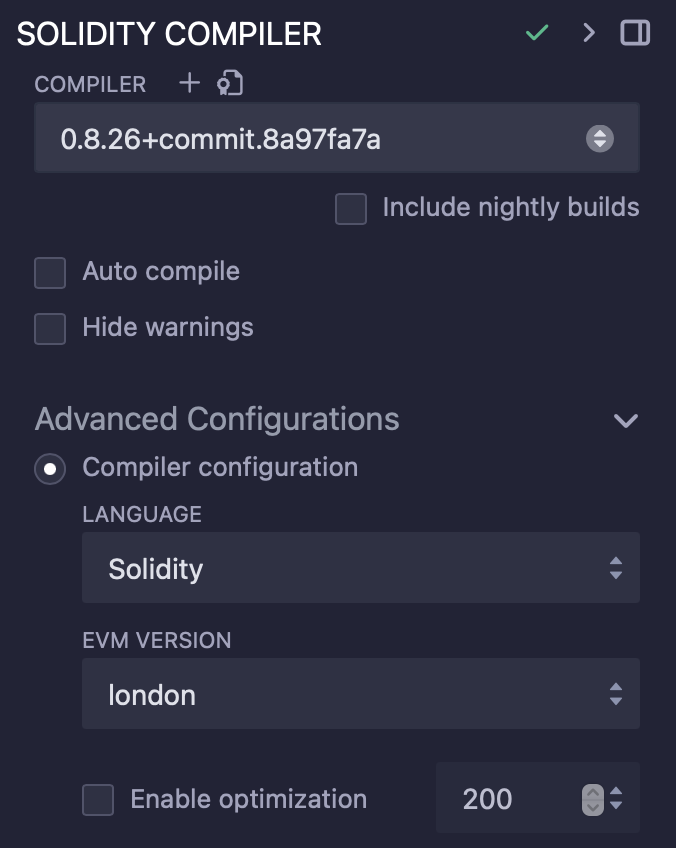
Task: Select the Compiler configuration radio button
Action: (50, 468)
